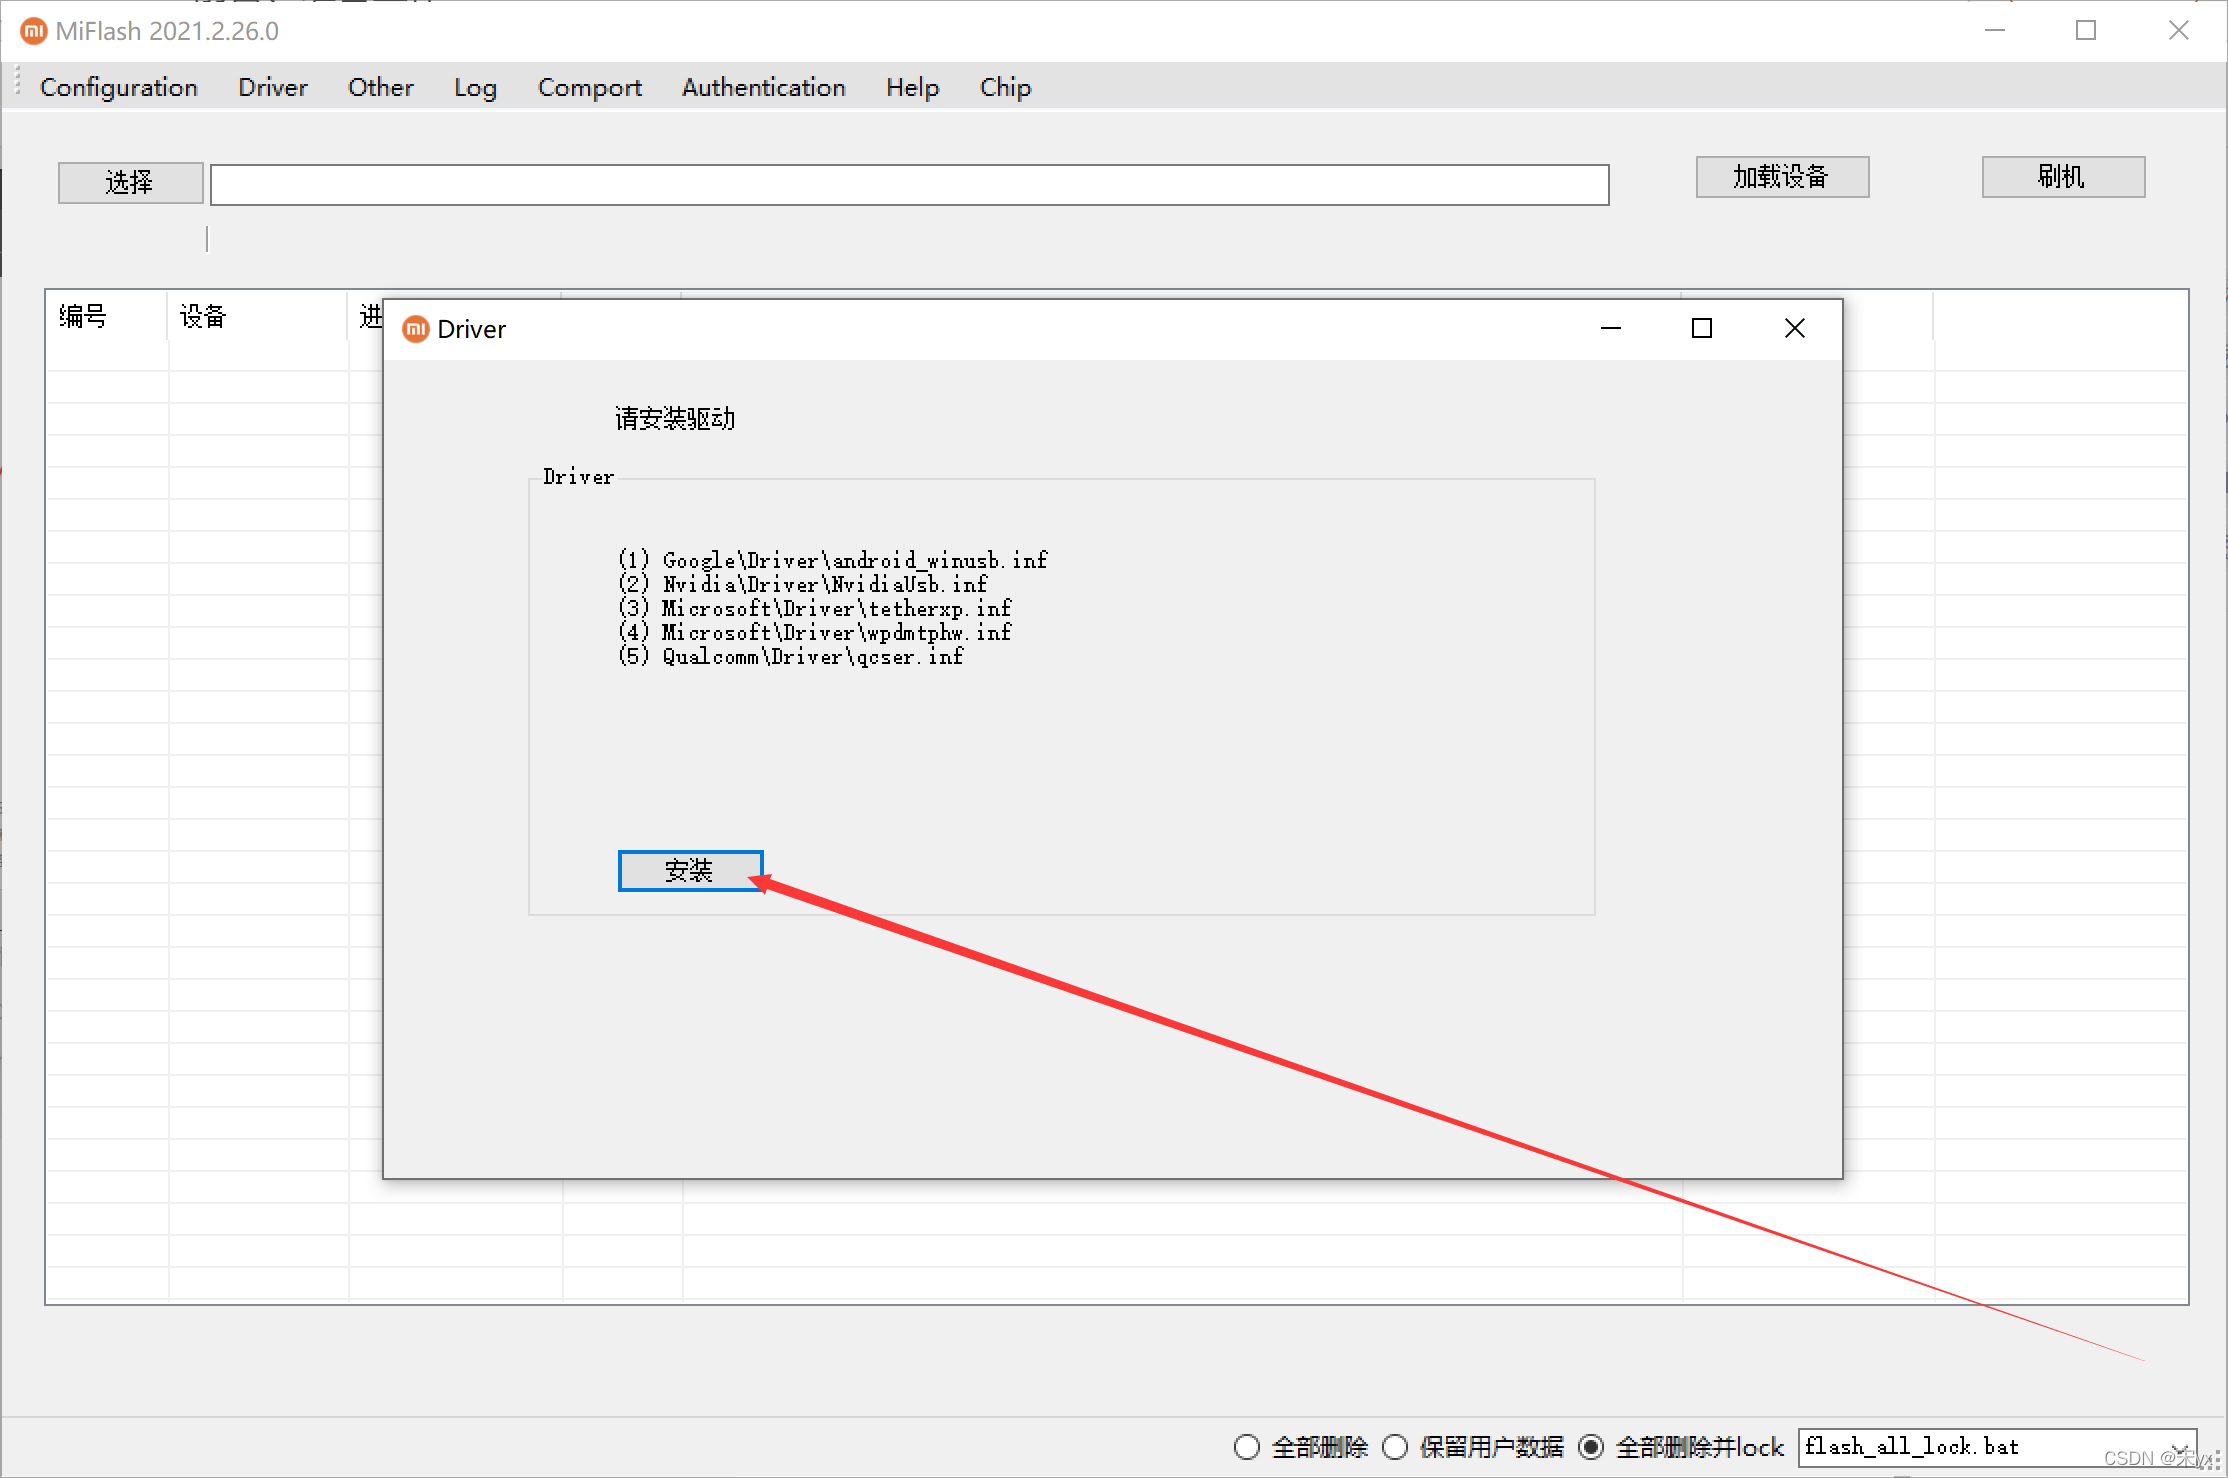Select the 全部删除 radio option
Screen dimensions: 2228x1478
(x=1247, y=1447)
